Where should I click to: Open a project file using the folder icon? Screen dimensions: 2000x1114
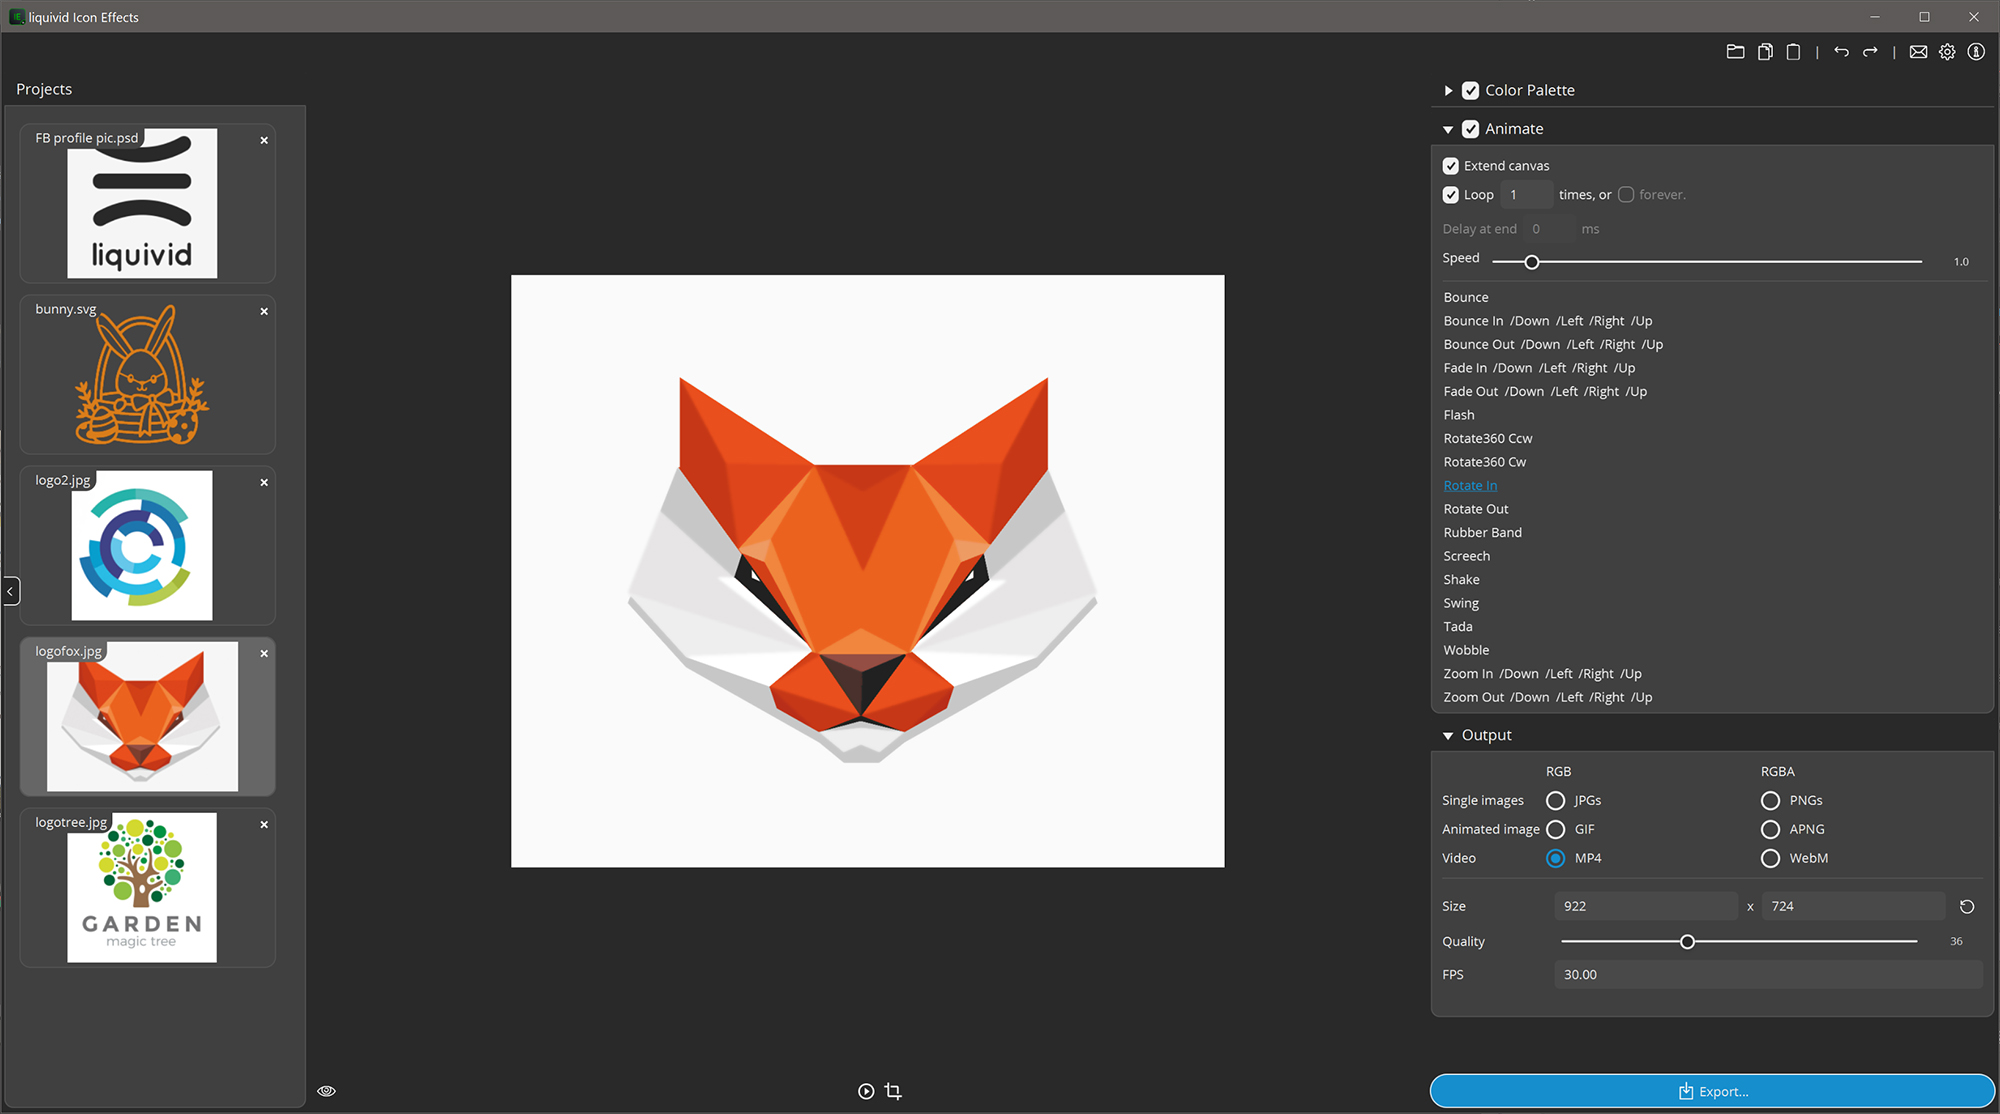1735,51
